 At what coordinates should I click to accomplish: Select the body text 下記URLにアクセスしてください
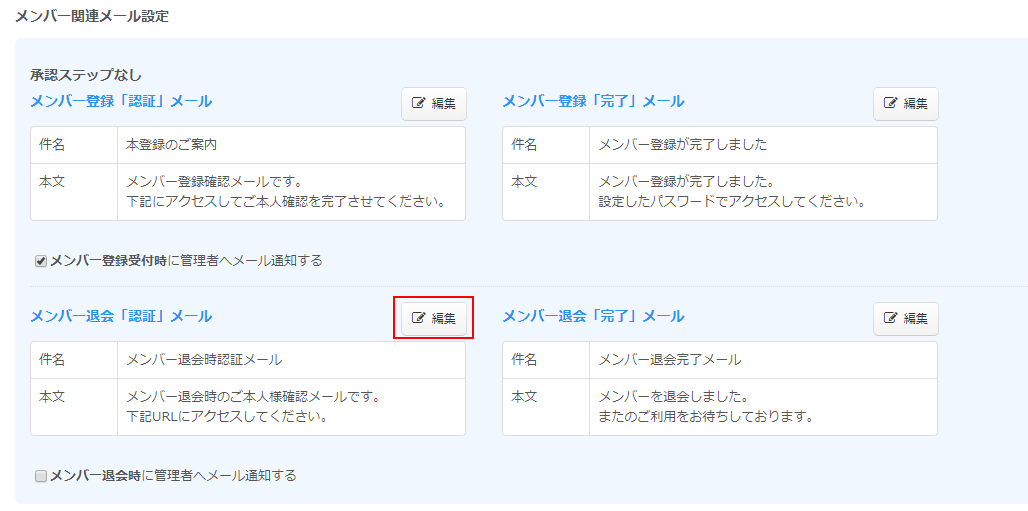pyautogui.click(x=227, y=416)
